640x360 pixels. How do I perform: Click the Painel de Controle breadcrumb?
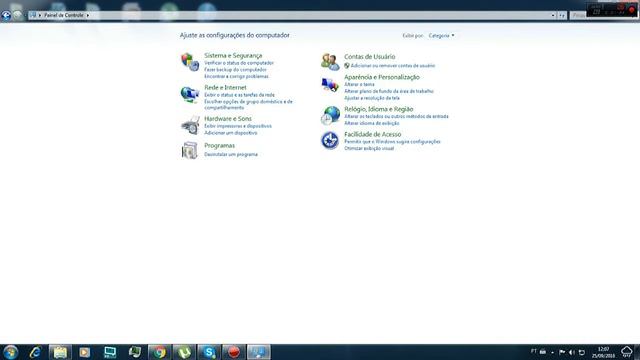coord(64,15)
